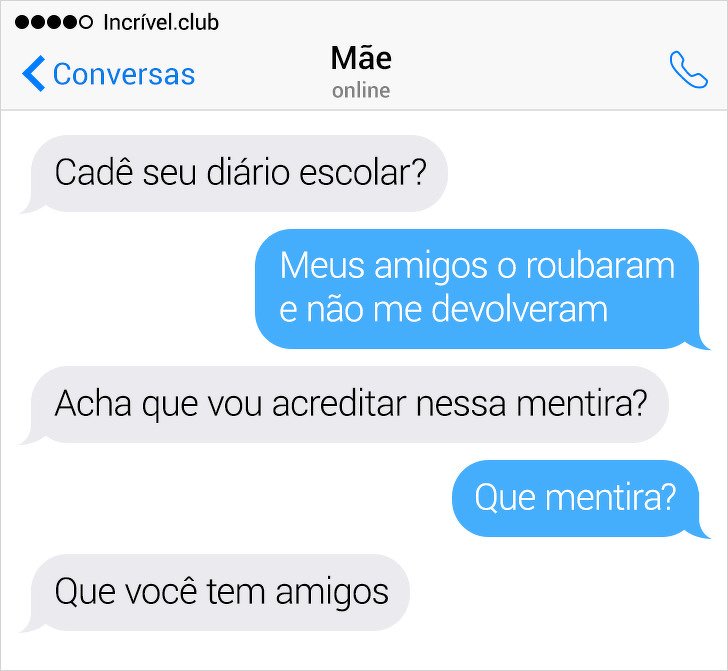Viewport: 728px width, 671px height.
Task: Click the blue back chevron arrow
Action: point(33,73)
